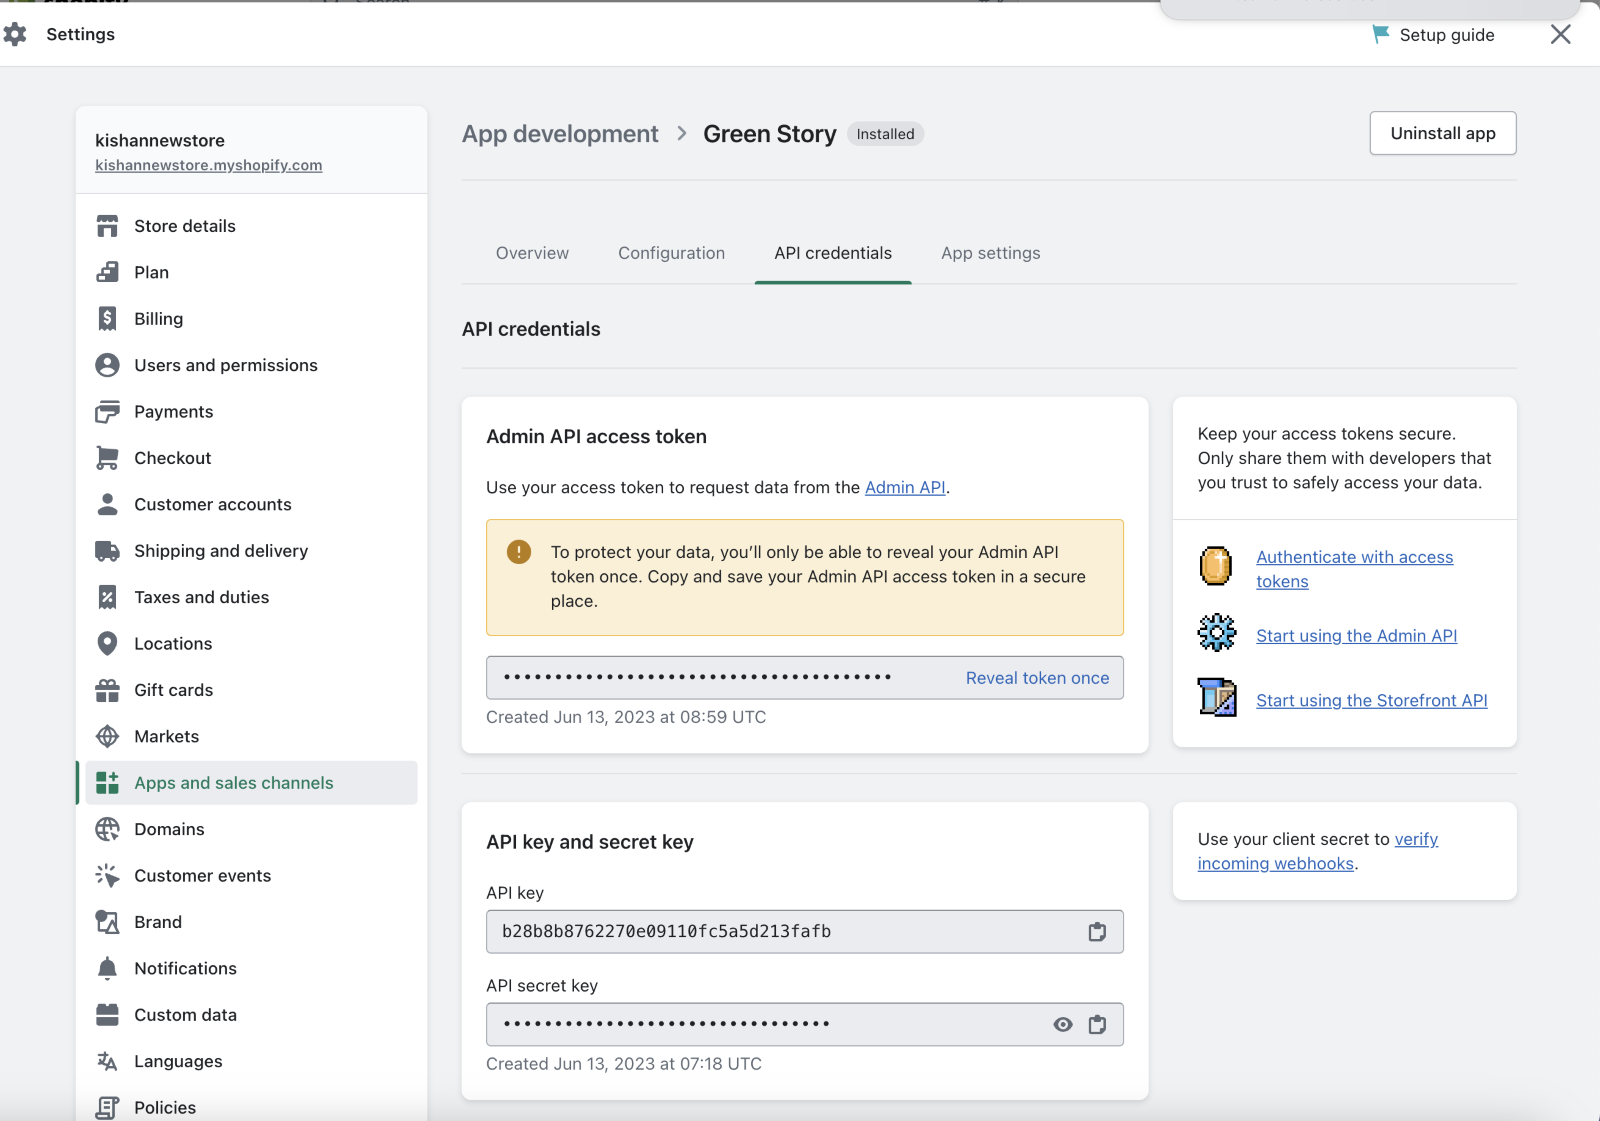
Task: Click the warning icon in token notice
Action: [519, 552]
